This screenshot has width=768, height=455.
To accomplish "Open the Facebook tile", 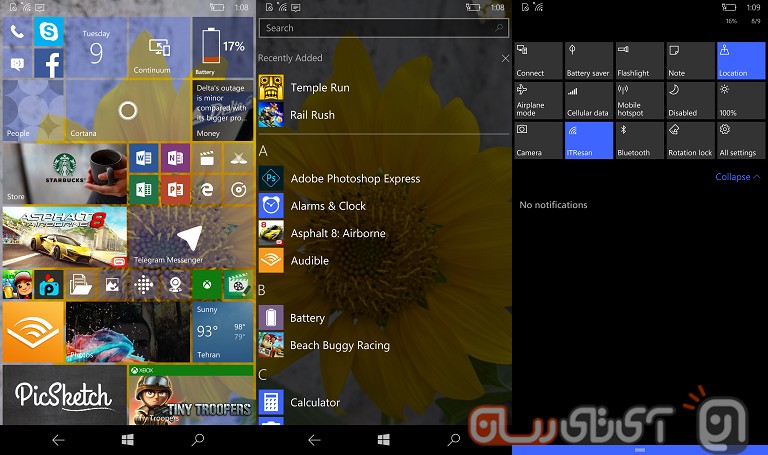I will point(49,64).
